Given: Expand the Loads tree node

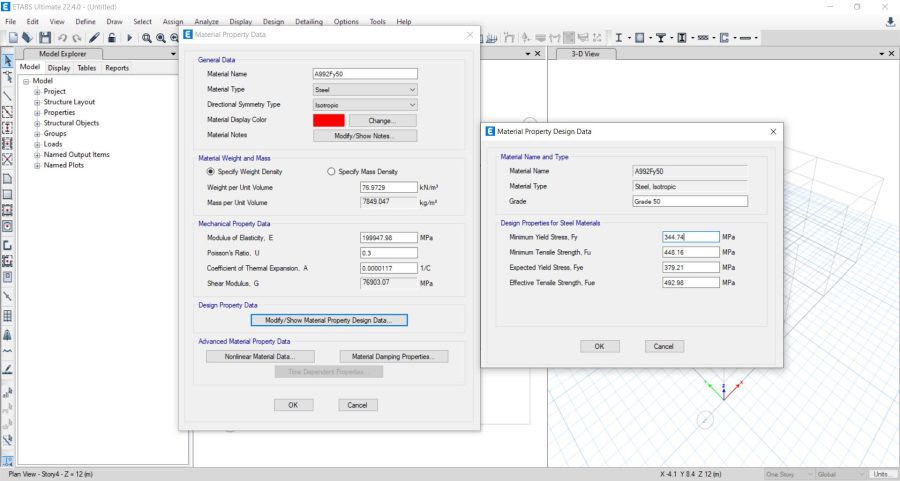Looking at the screenshot, I should point(37,145).
